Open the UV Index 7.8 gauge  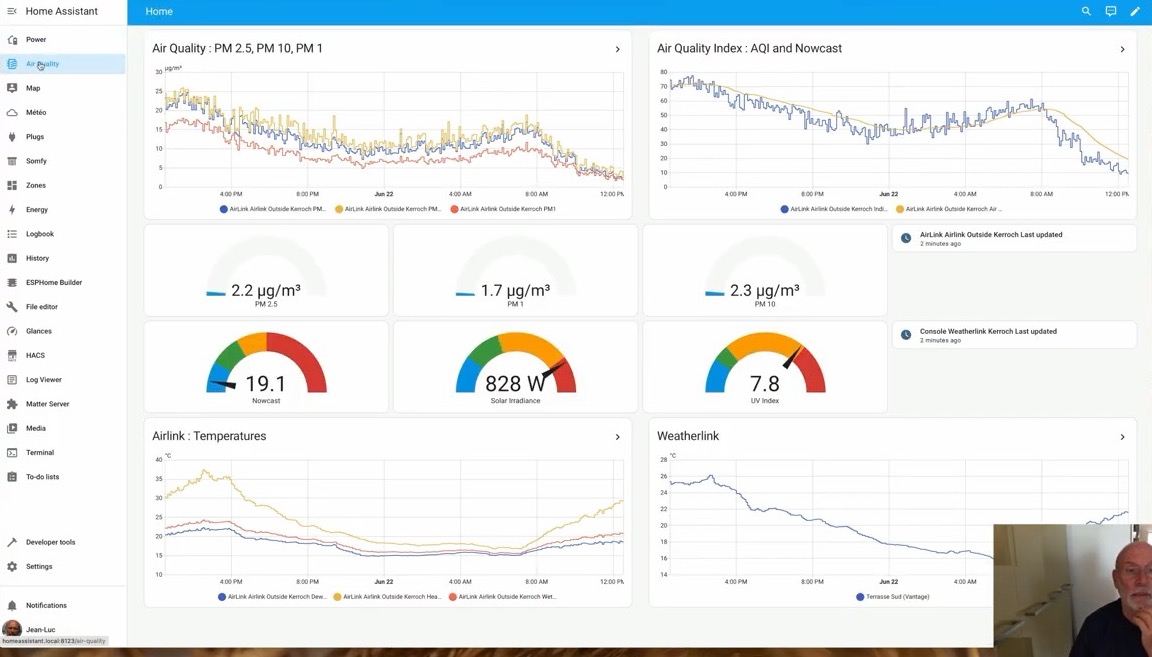tap(765, 367)
